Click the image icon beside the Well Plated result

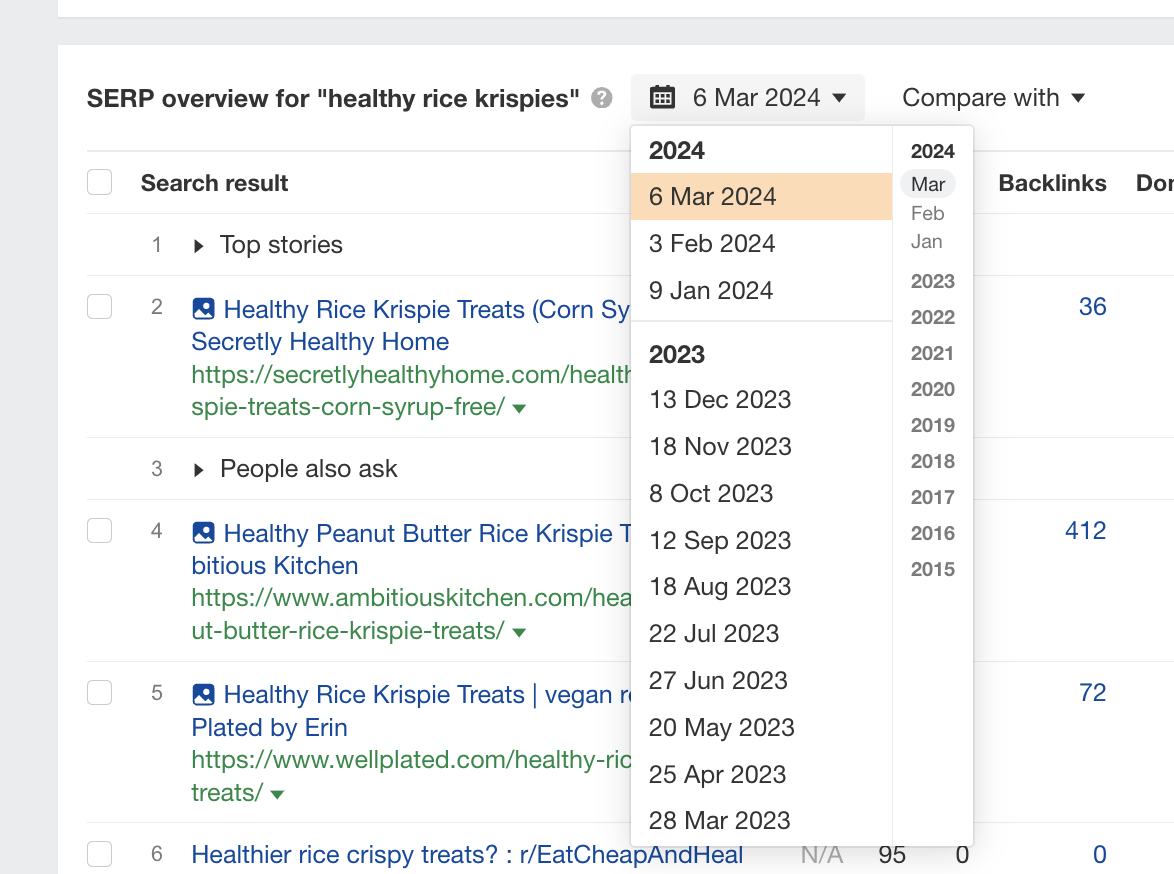point(204,694)
